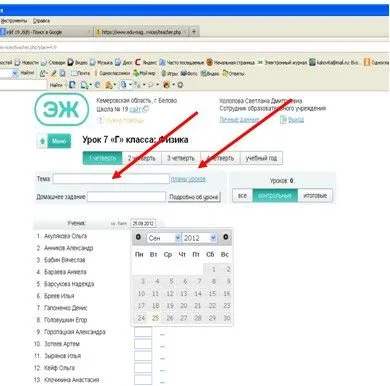Click the gear icon in lower toolbar
Screen dimensions: 390x386
click(x=180, y=85)
